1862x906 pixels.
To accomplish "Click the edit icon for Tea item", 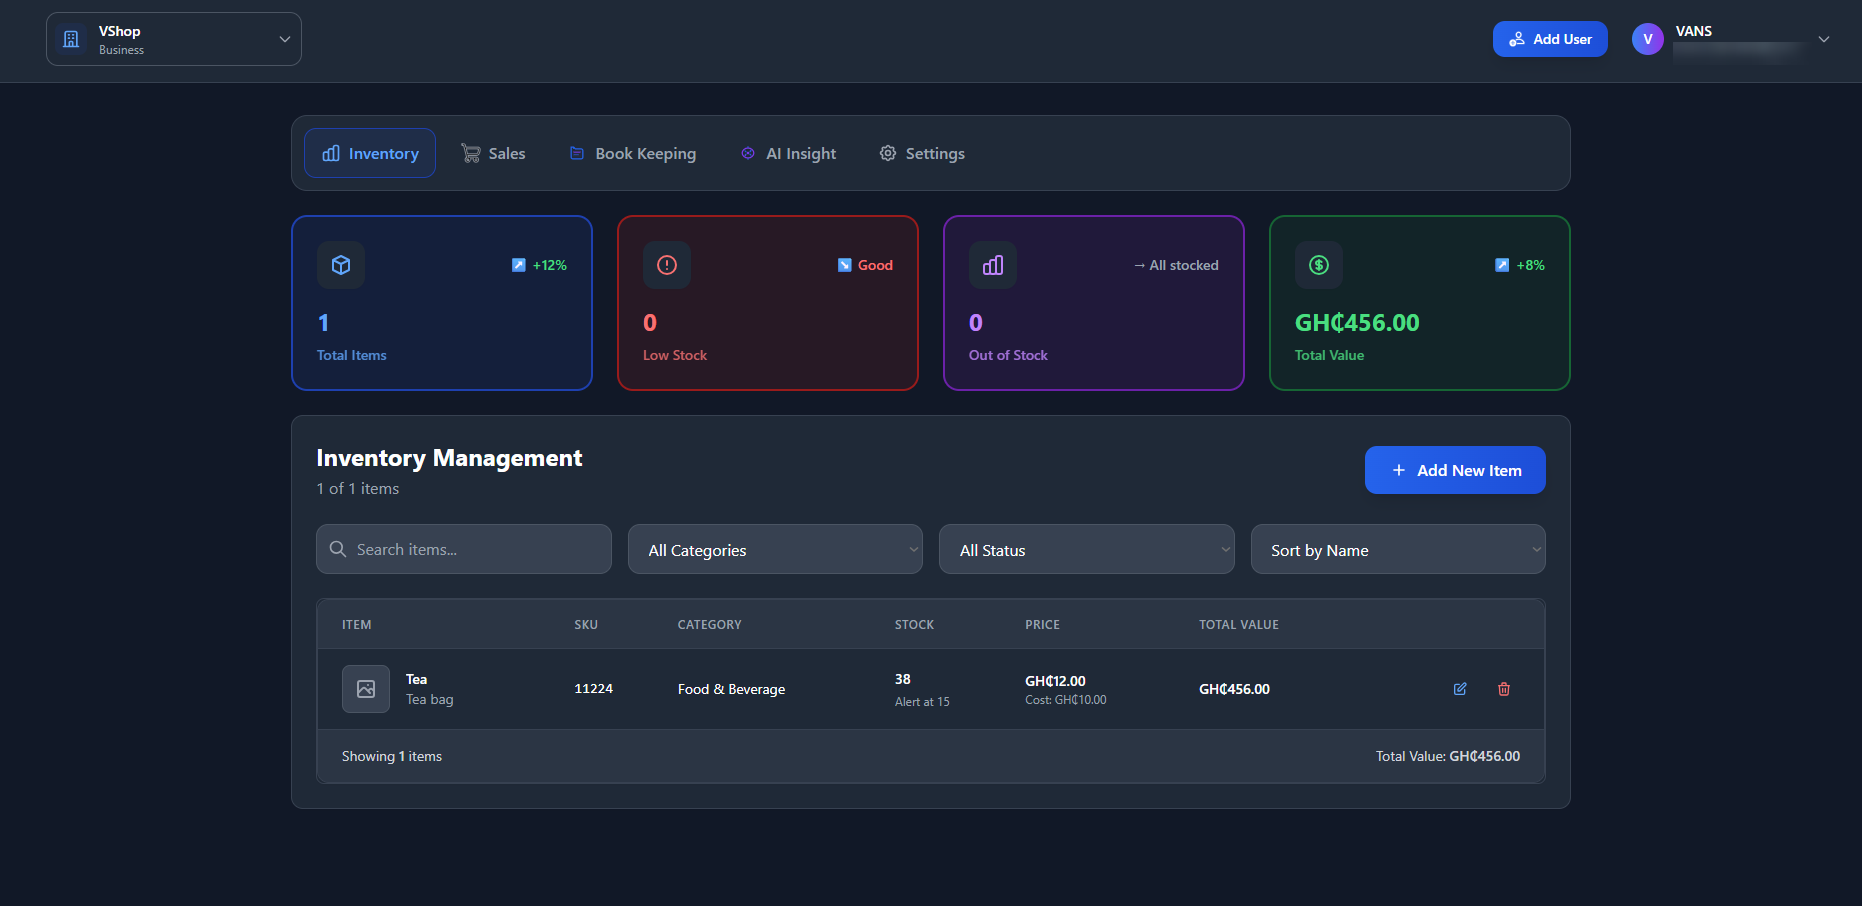I will 1460,689.
